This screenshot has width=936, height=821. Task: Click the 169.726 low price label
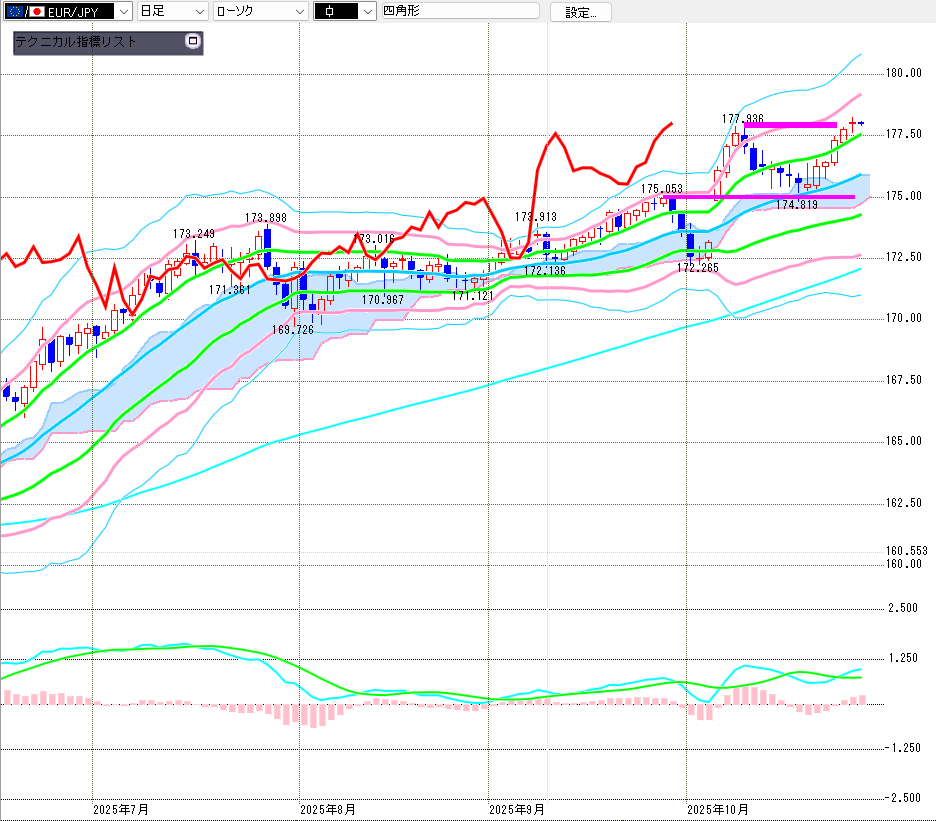tap(292, 329)
